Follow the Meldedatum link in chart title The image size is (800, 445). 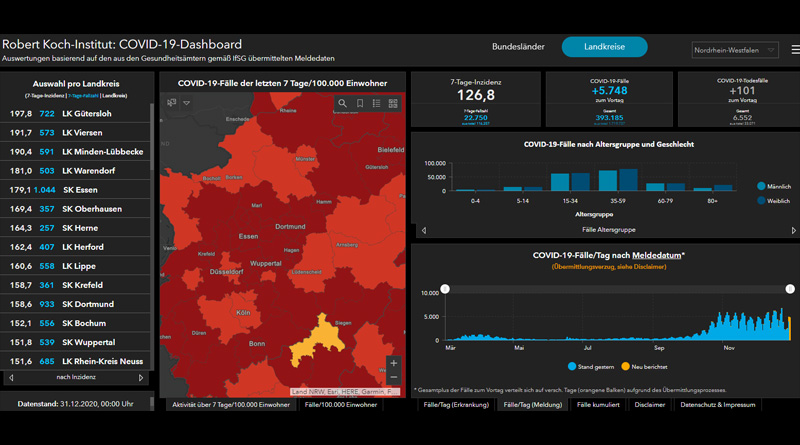657,255
